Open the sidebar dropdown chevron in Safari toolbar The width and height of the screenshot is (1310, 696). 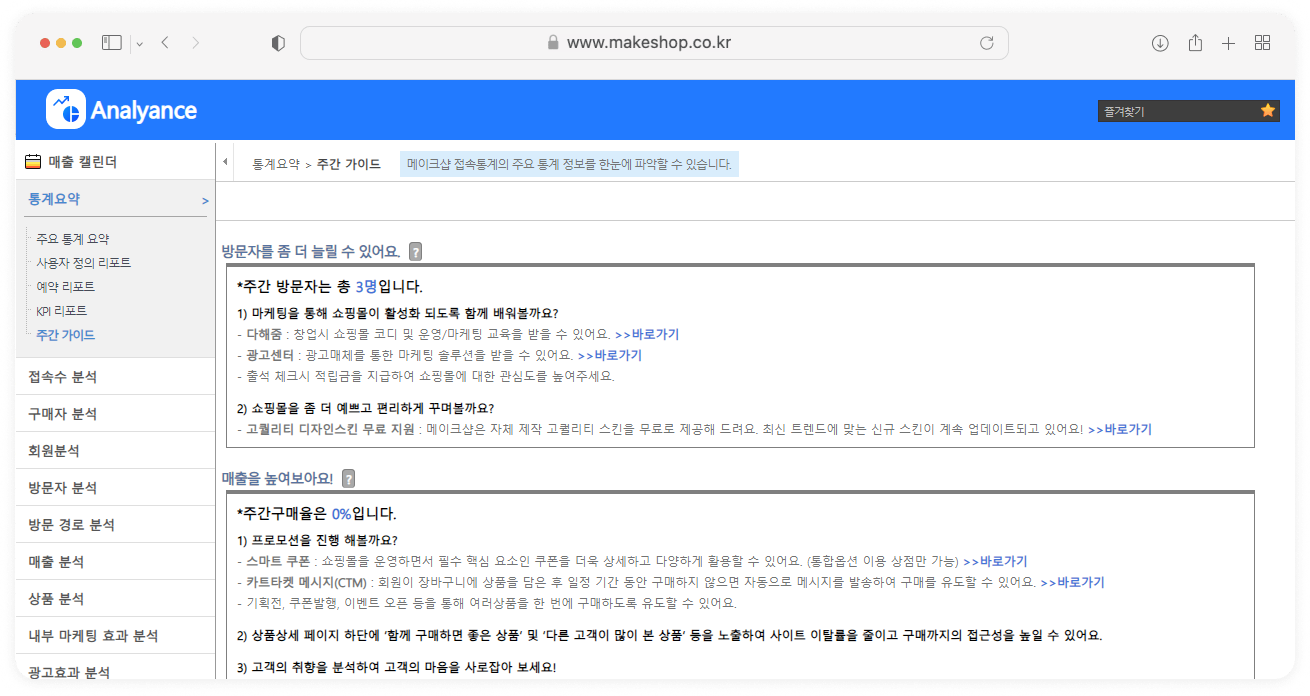[x=139, y=43]
